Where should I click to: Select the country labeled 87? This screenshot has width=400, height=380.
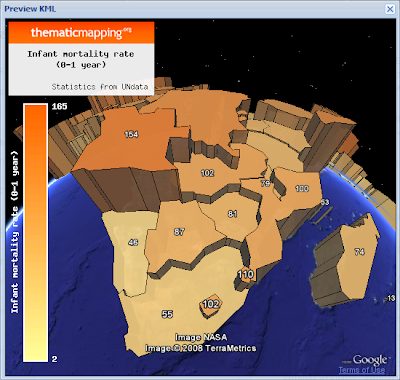click(179, 232)
